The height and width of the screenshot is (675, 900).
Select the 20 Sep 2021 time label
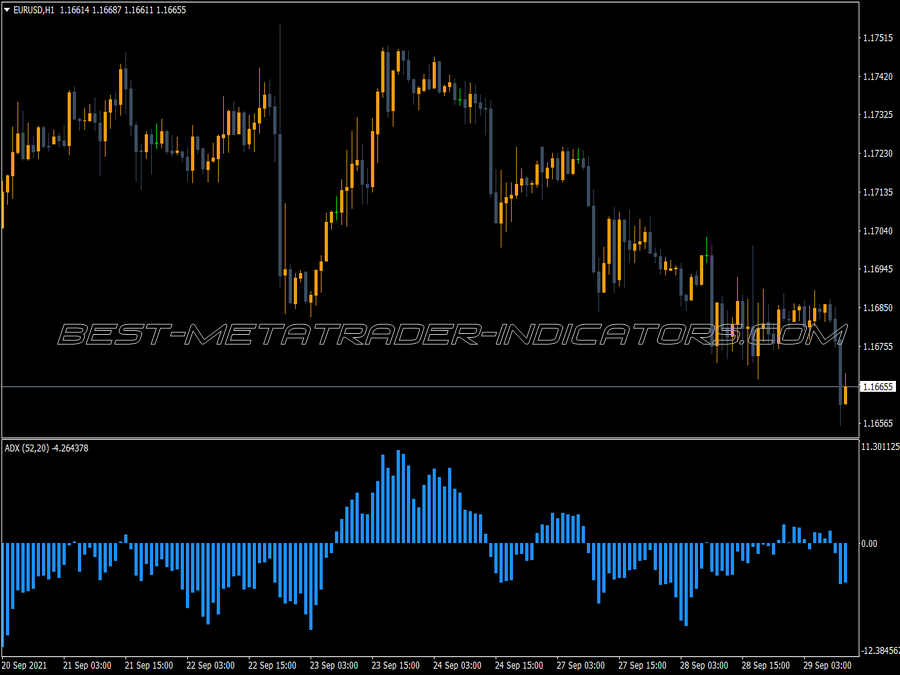click(25, 665)
